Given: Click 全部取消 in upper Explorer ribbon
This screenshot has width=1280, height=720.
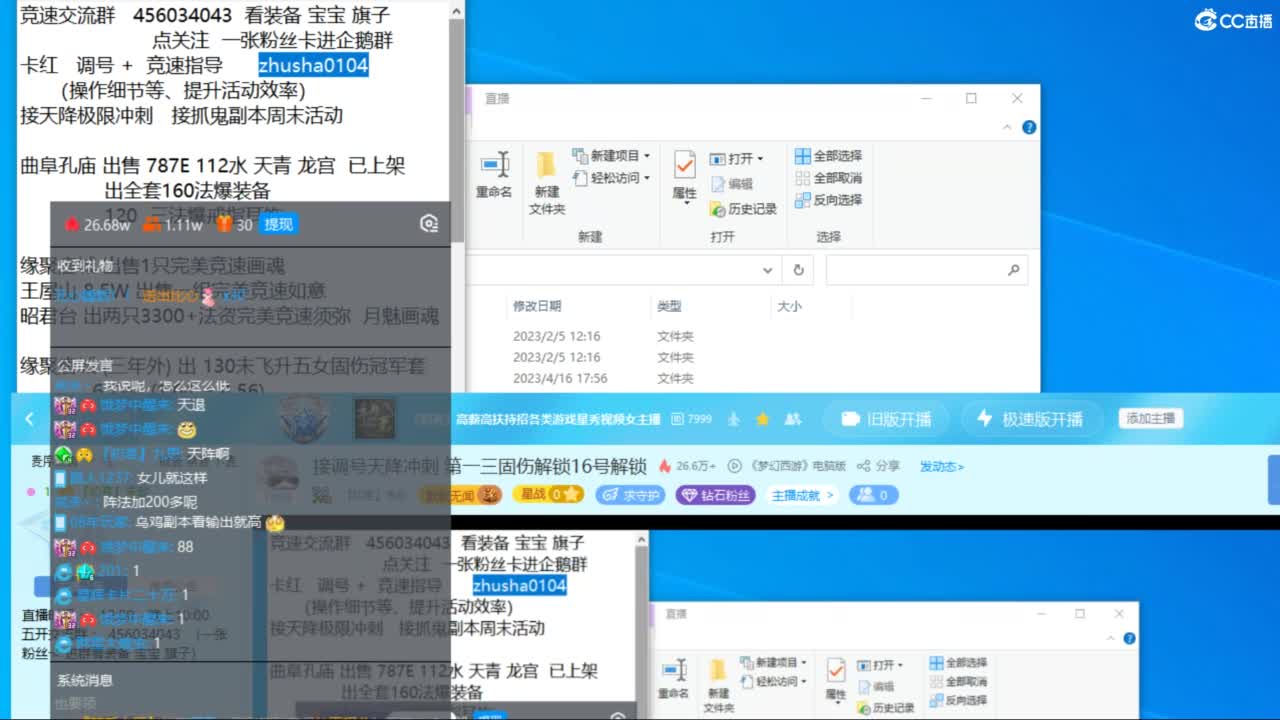Looking at the screenshot, I should pos(828,178).
